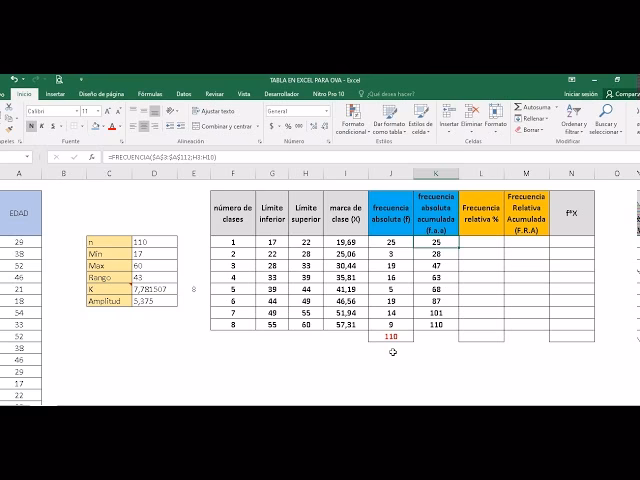Image resolution: width=640 pixels, height=480 pixels.
Task: Open Dar formato como tabla gallery
Action: click(x=389, y=119)
